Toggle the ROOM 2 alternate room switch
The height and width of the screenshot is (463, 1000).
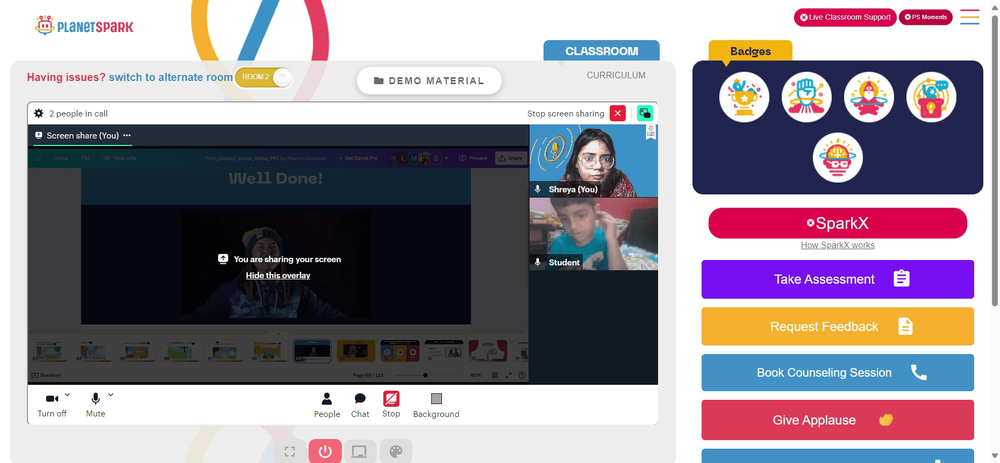pos(263,77)
